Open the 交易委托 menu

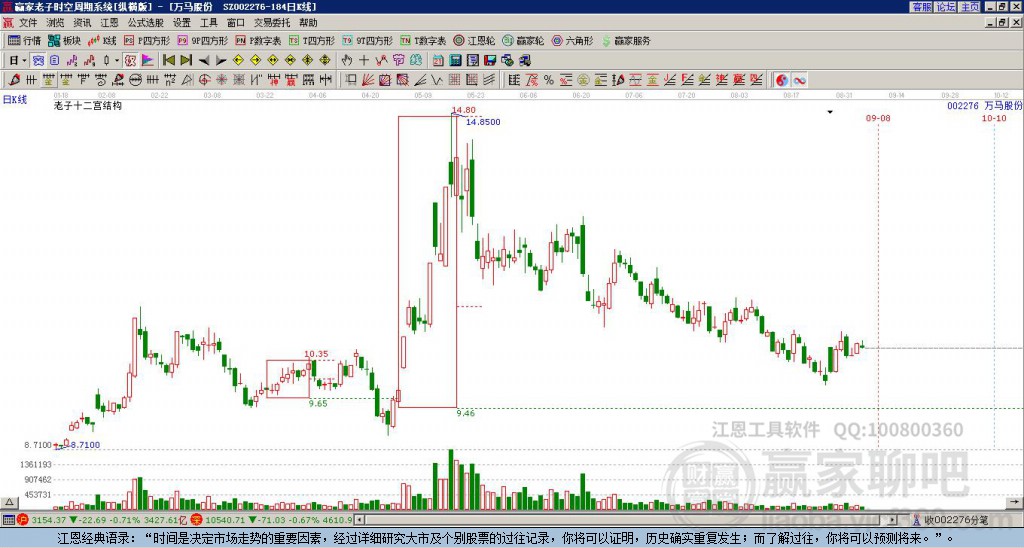272,23
